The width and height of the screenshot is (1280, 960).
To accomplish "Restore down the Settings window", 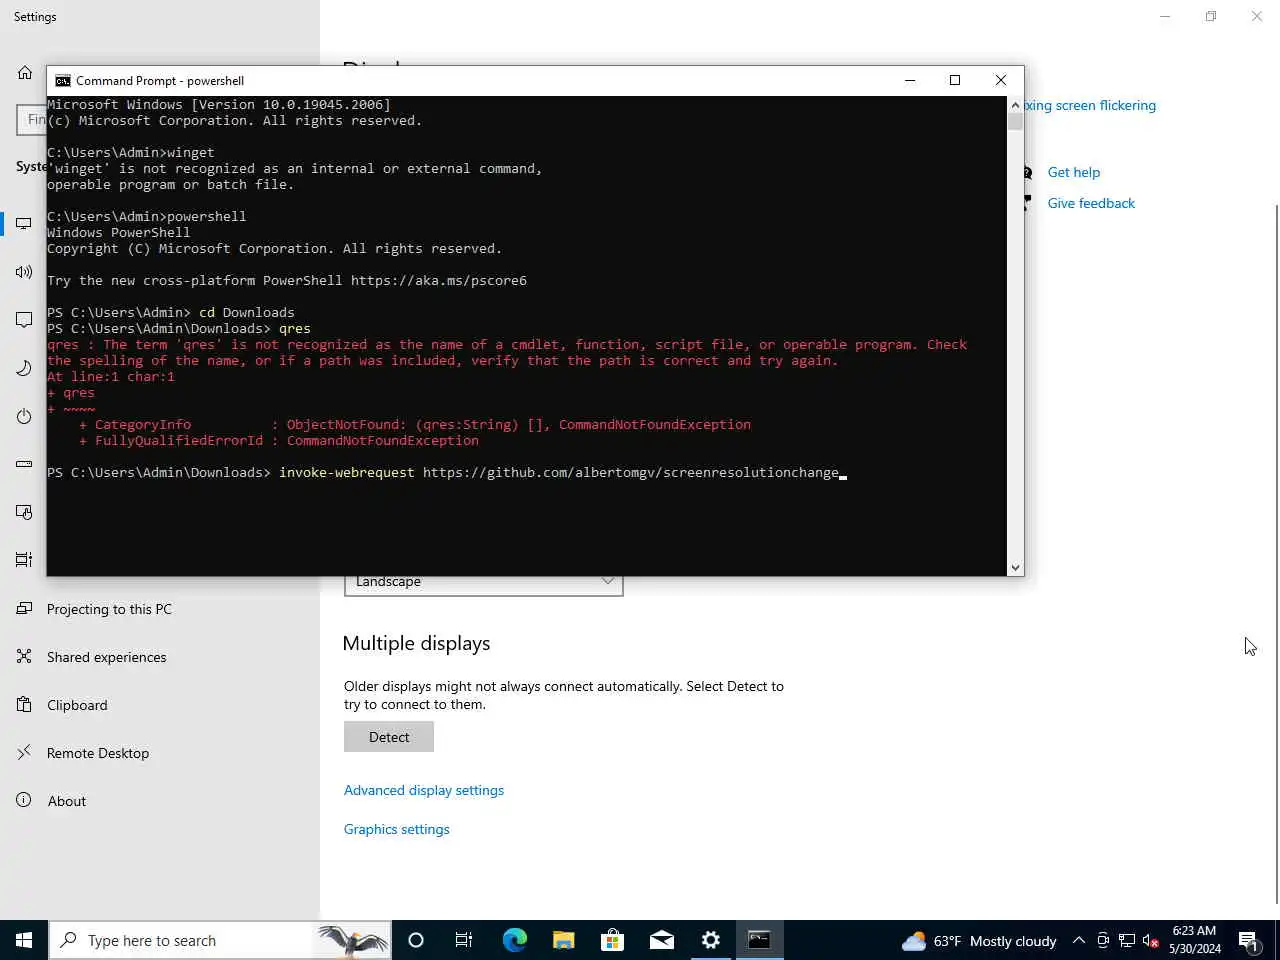I will [x=1211, y=16].
